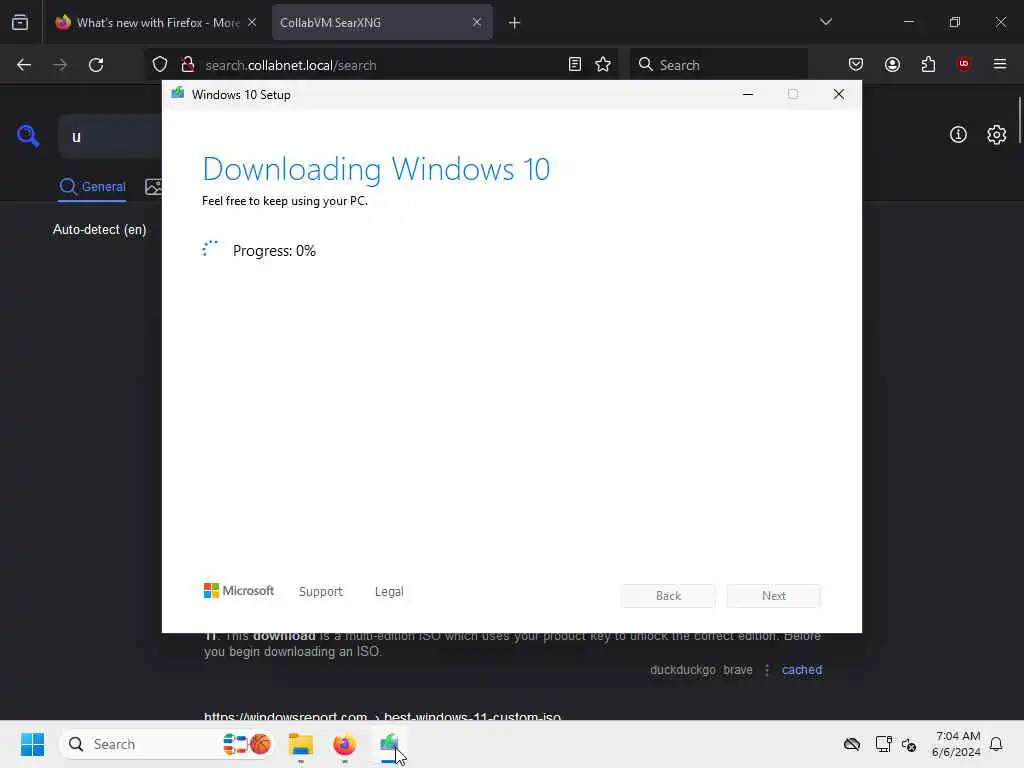Select the General search category tab
The image size is (1024, 768).
coord(92,187)
